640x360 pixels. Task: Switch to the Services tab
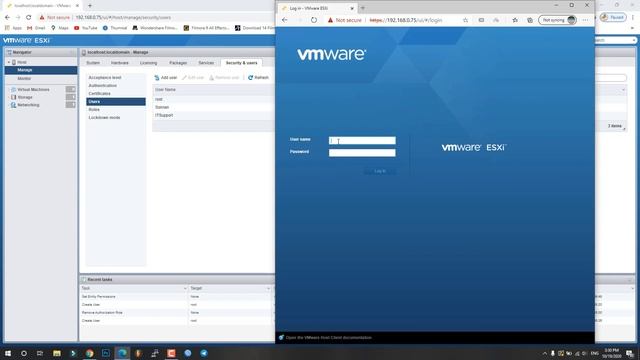(x=206, y=63)
